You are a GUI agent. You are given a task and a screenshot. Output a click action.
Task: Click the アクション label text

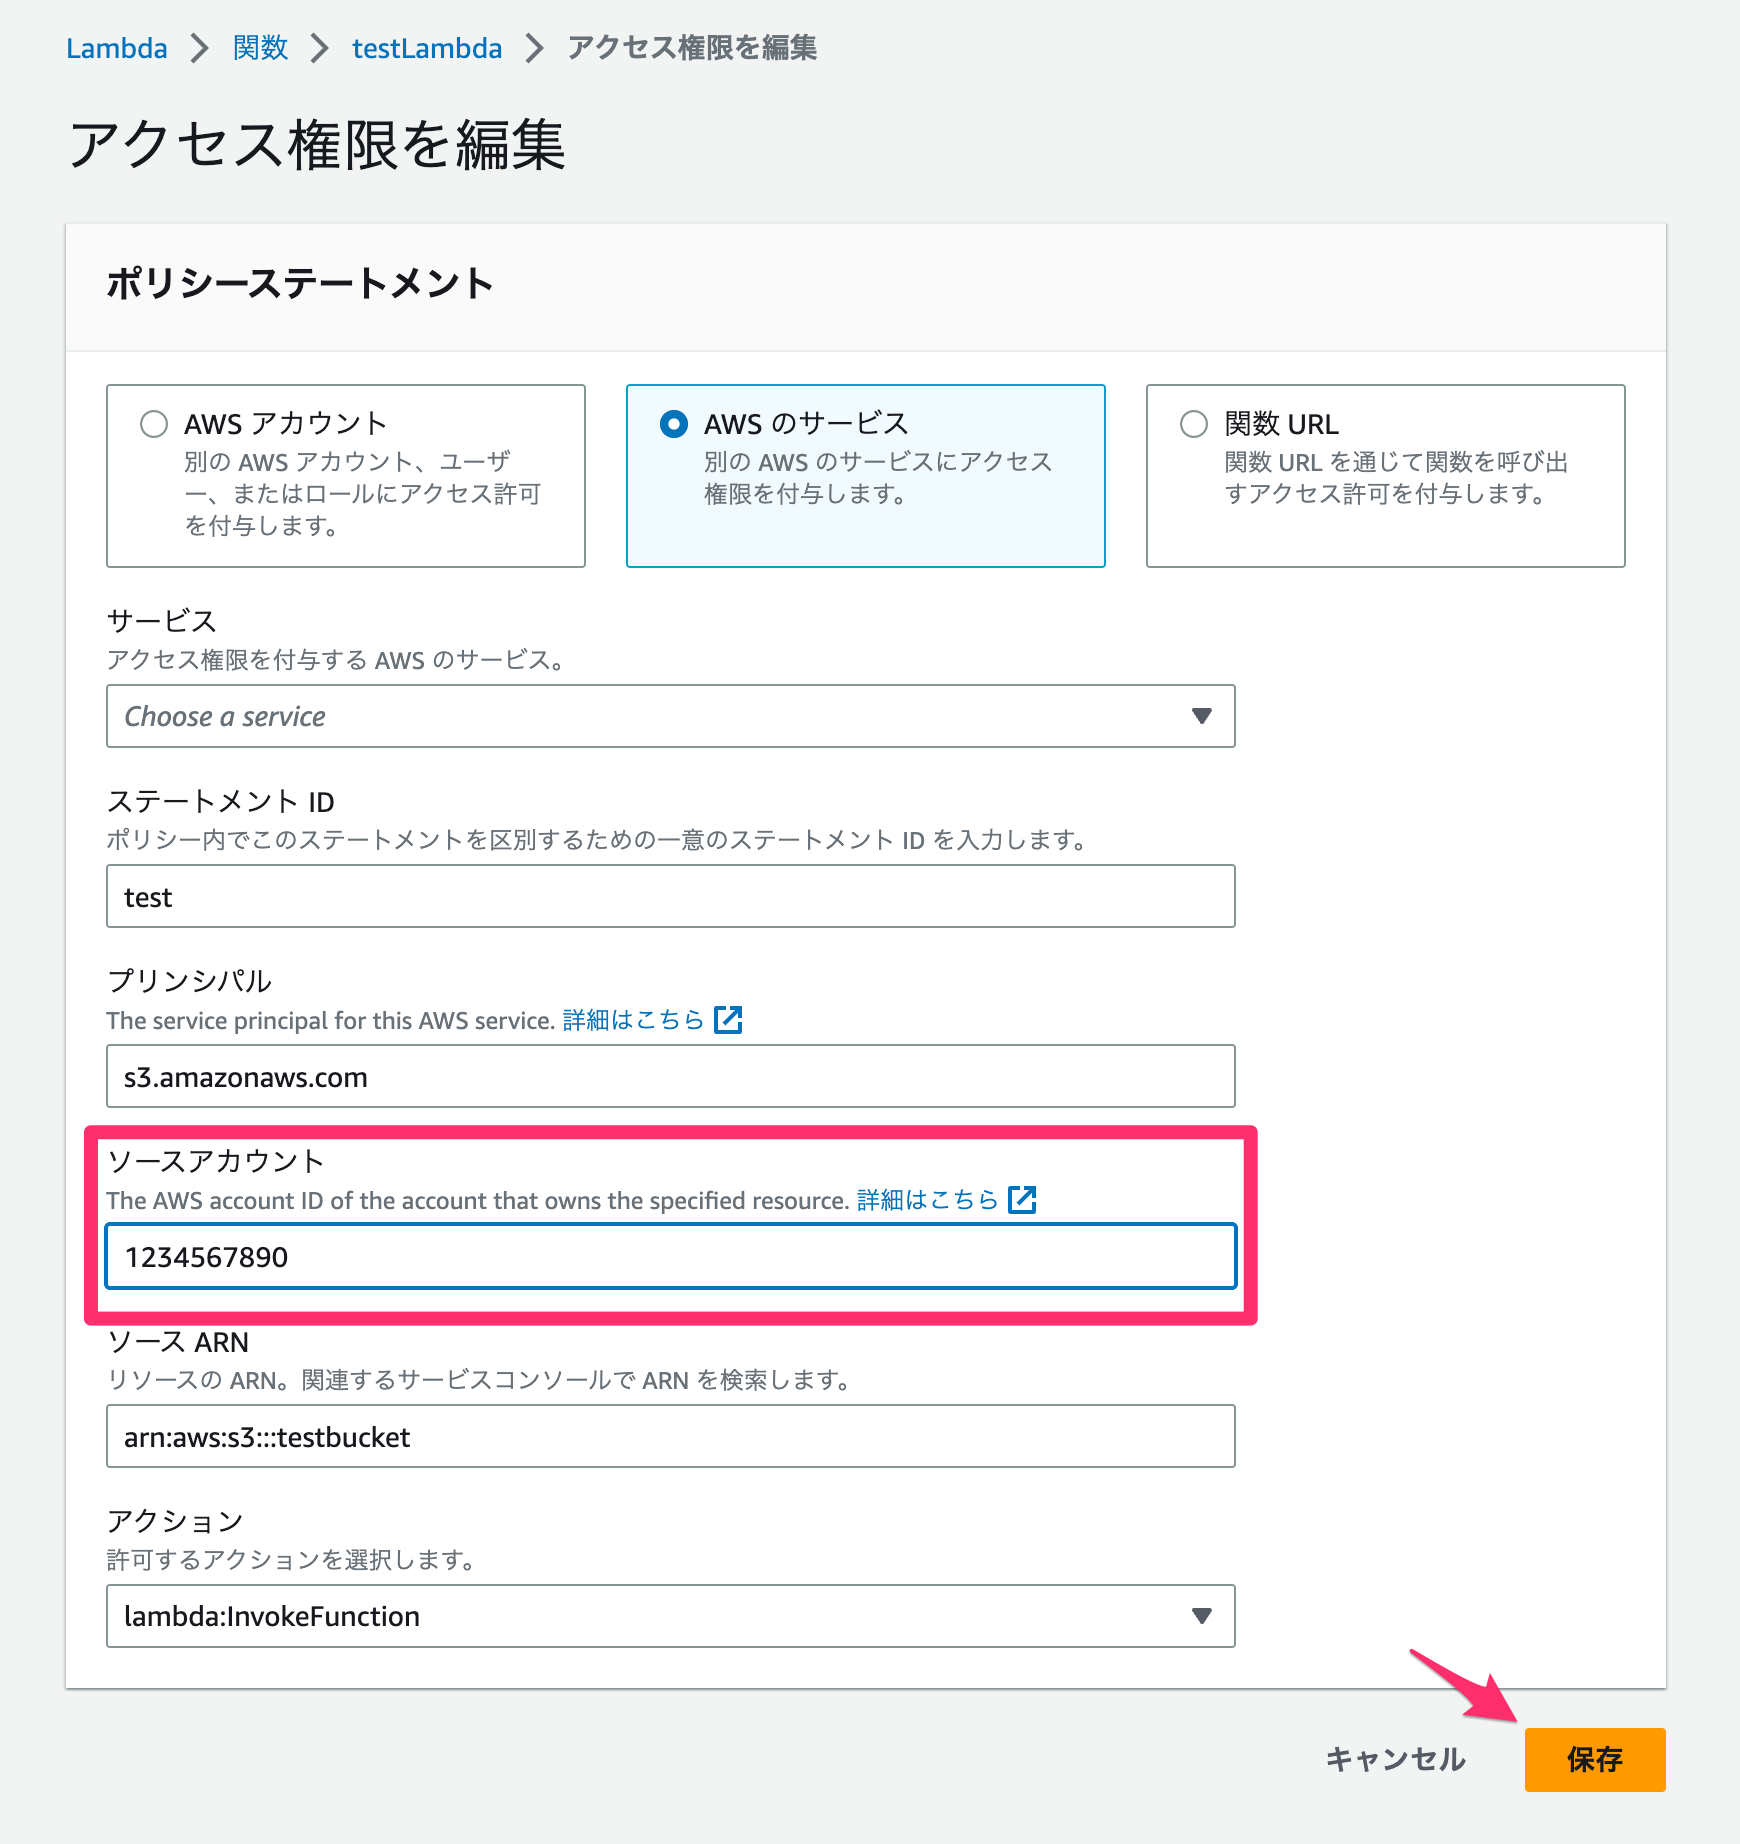coord(175,1521)
